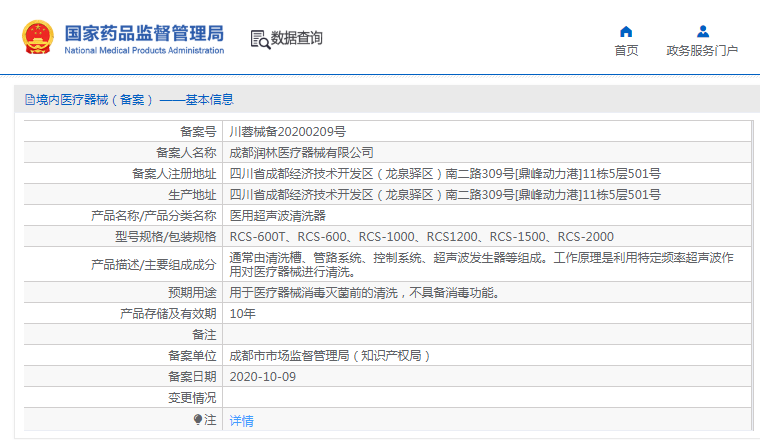760x440 pixels.
Task: Click the product description starting 通常由清洗槽
Action: pyautogui.click(x=481, y=265)
